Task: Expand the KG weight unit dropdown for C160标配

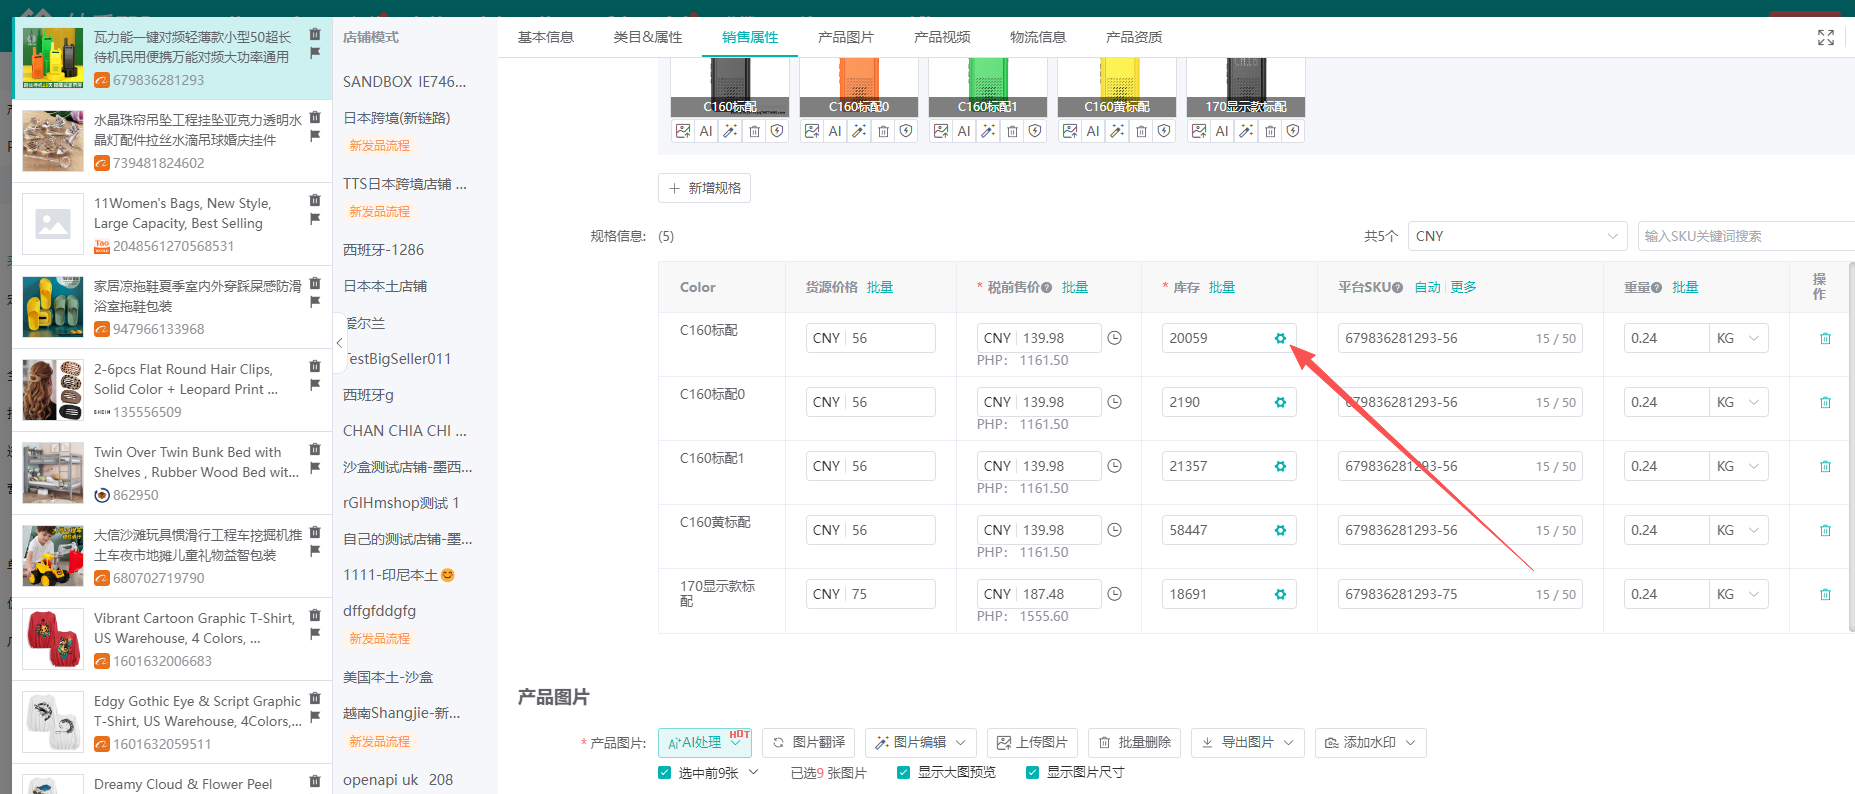Action: tap(1737, 338)
